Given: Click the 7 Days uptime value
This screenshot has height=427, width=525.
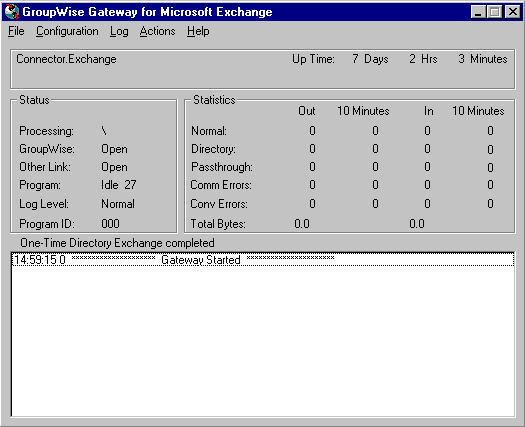Looking at the screenshot, I should 370,59.
